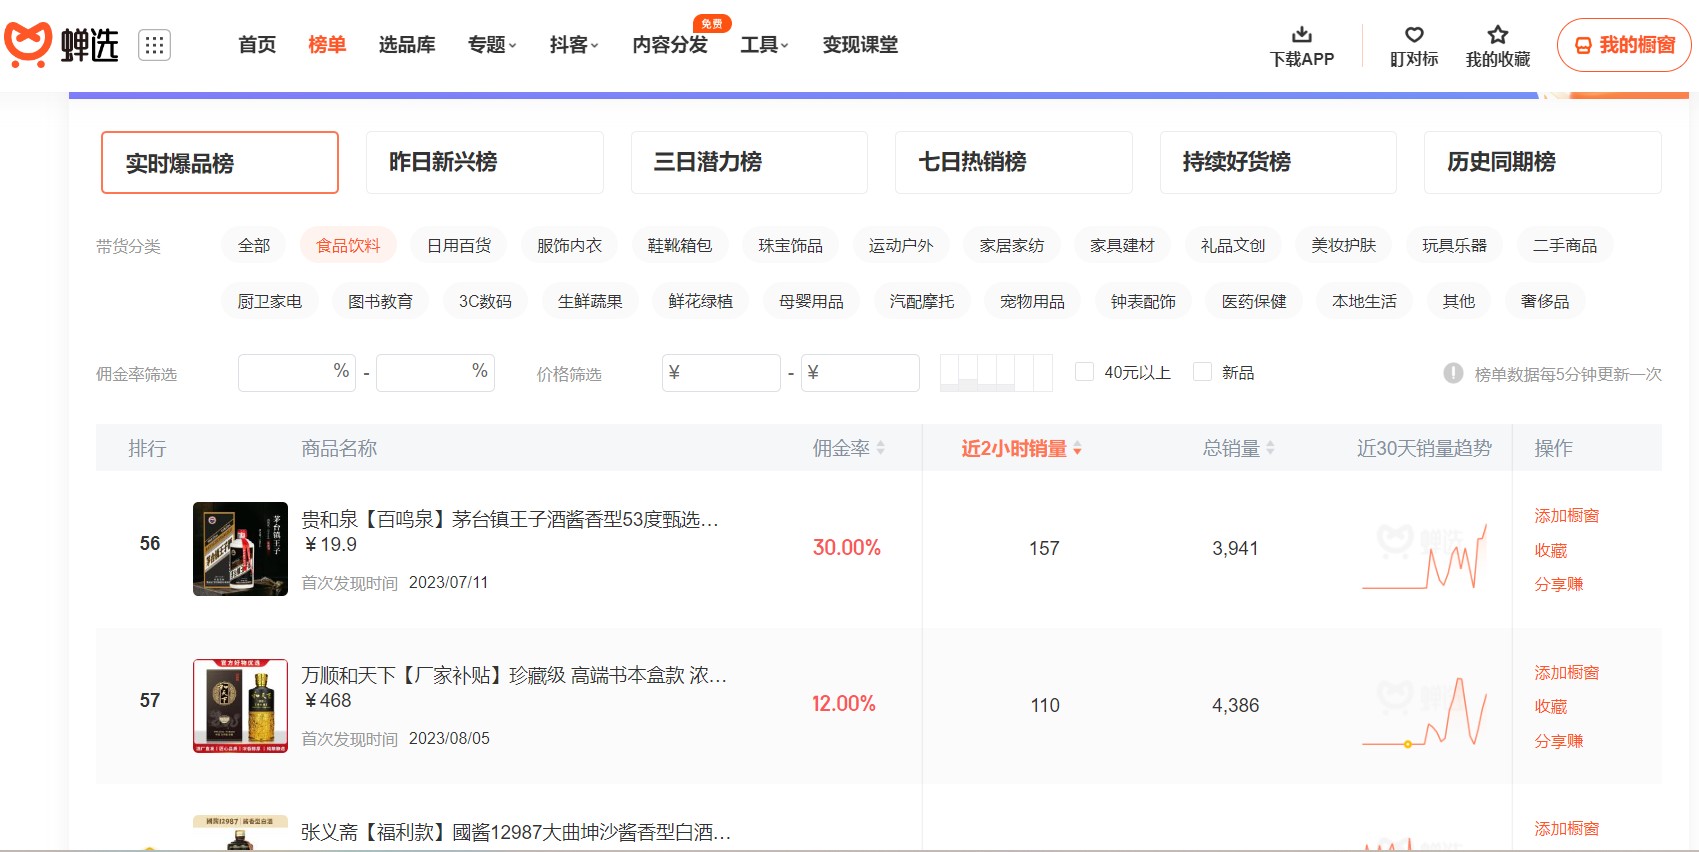The height and width of the screenshot is (852, 1699).
Task: Switch to 七日热销榜 tab
Action: point(1013,162)
